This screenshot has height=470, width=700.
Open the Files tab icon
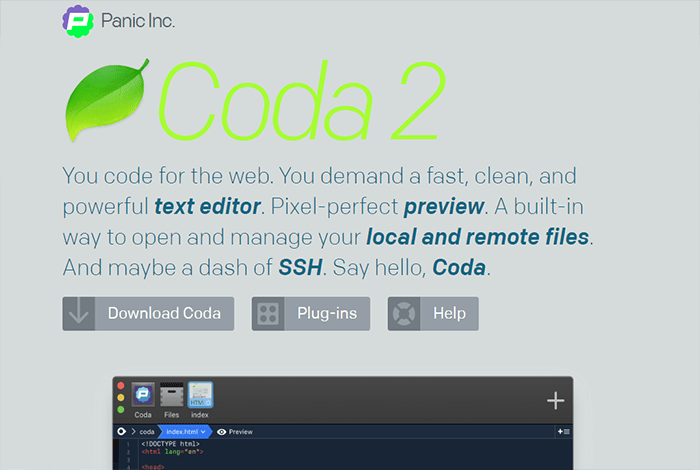coord(171,395)
